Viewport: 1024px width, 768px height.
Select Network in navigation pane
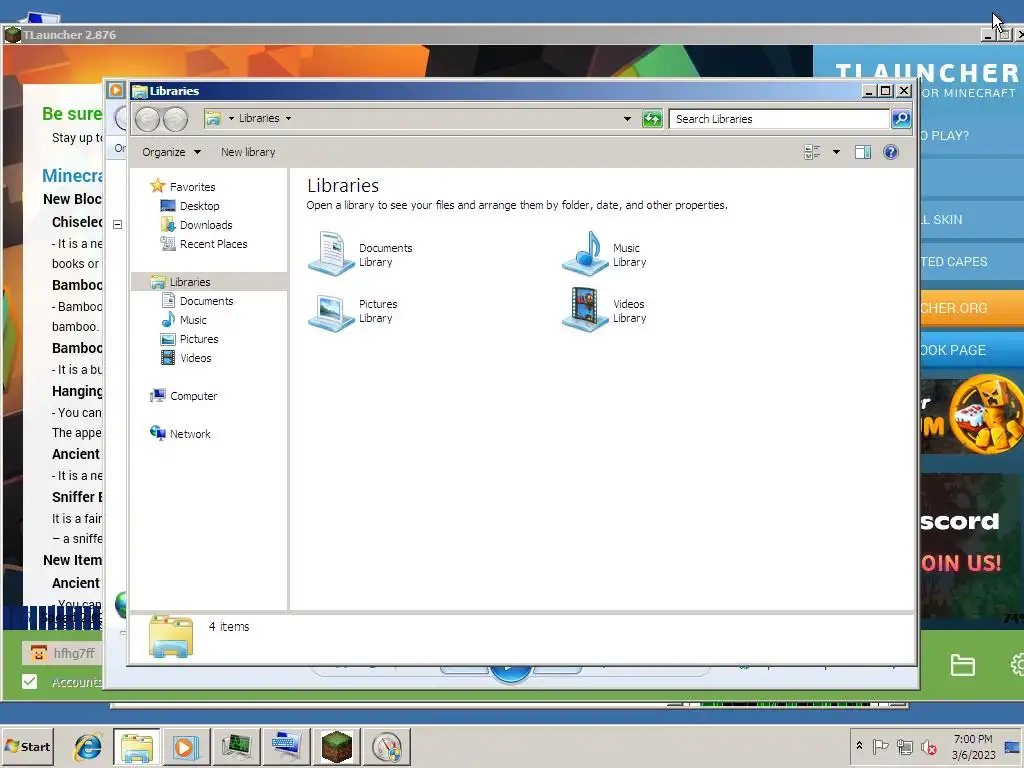click(190, 434)
